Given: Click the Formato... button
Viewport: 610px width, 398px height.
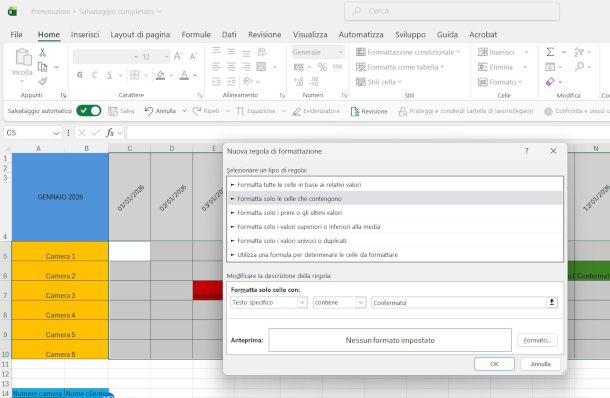Looking at the screenshot, I should 537,340.
